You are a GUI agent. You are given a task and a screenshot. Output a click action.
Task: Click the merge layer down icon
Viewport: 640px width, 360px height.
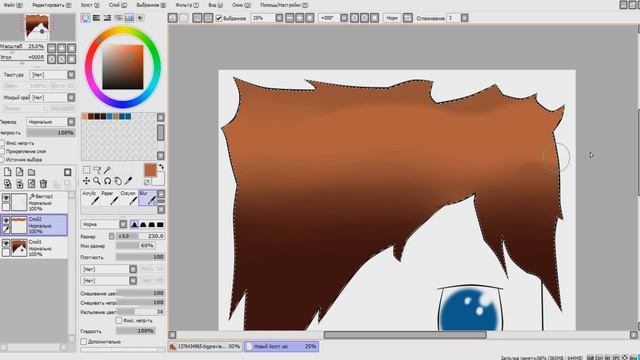[x=20, y=184]
